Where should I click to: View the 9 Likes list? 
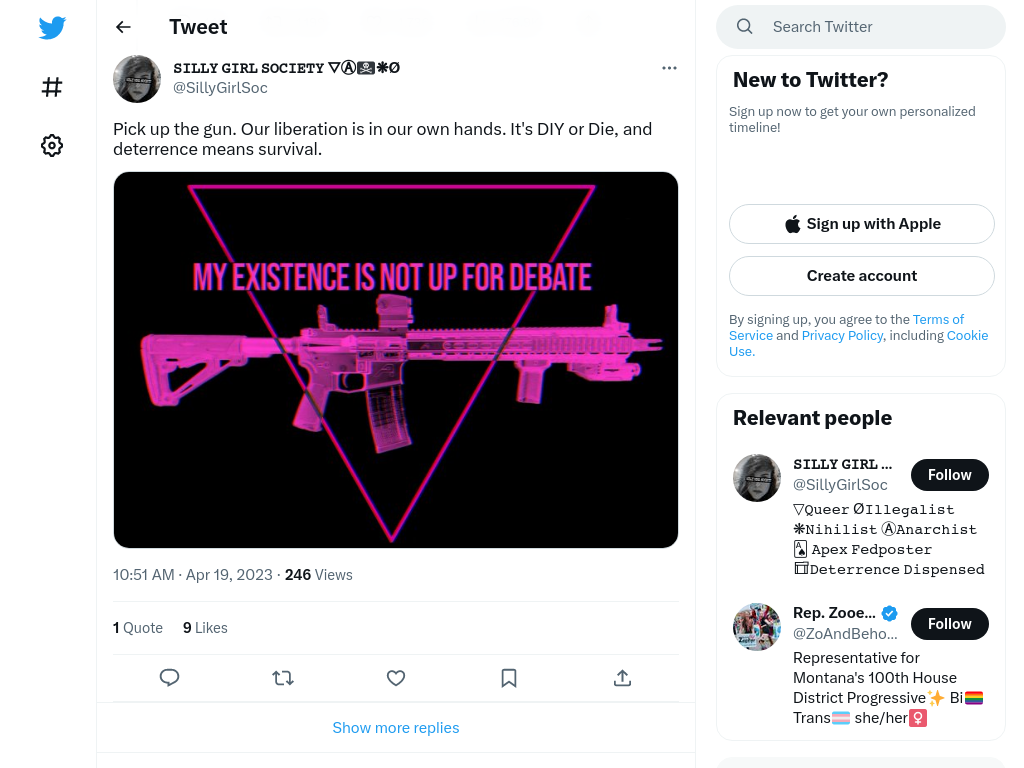coord(205,628)
